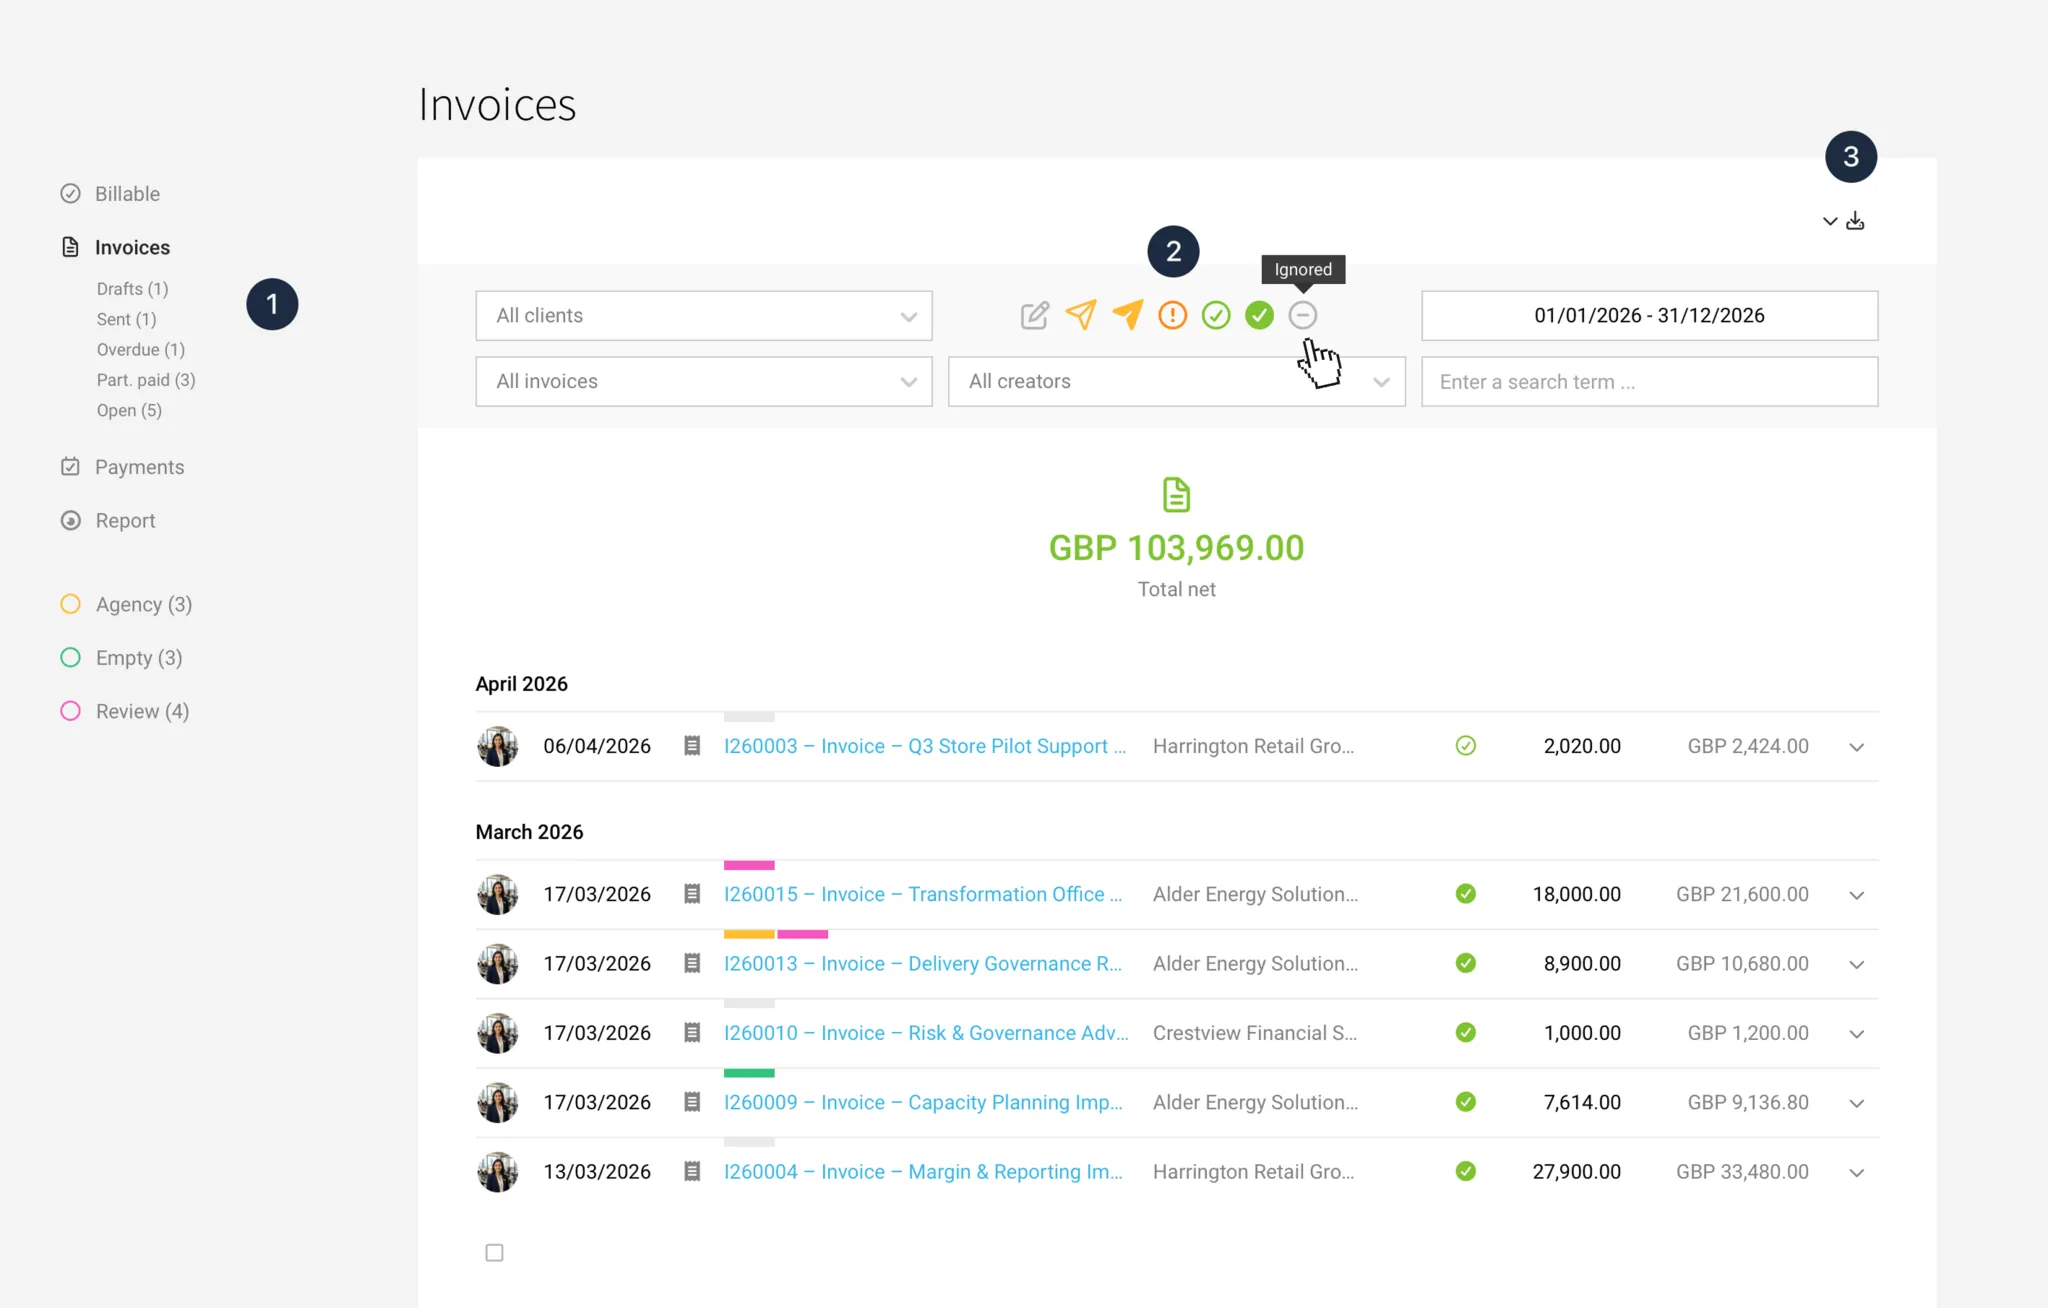Viewport: 2048px width, 1308px height.
Task: Click the green progress bar above invoice I260009
Action: pos(748,1072)
